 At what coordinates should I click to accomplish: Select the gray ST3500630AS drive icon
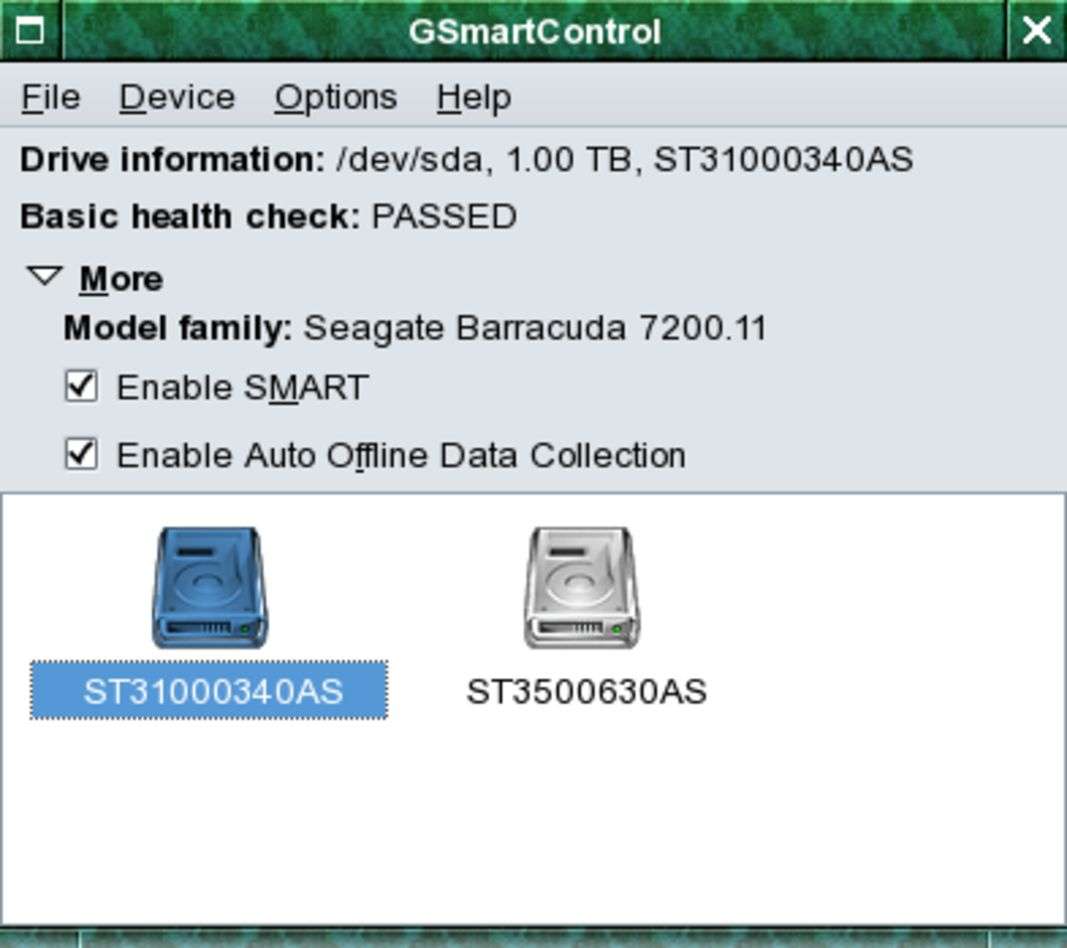581,587
